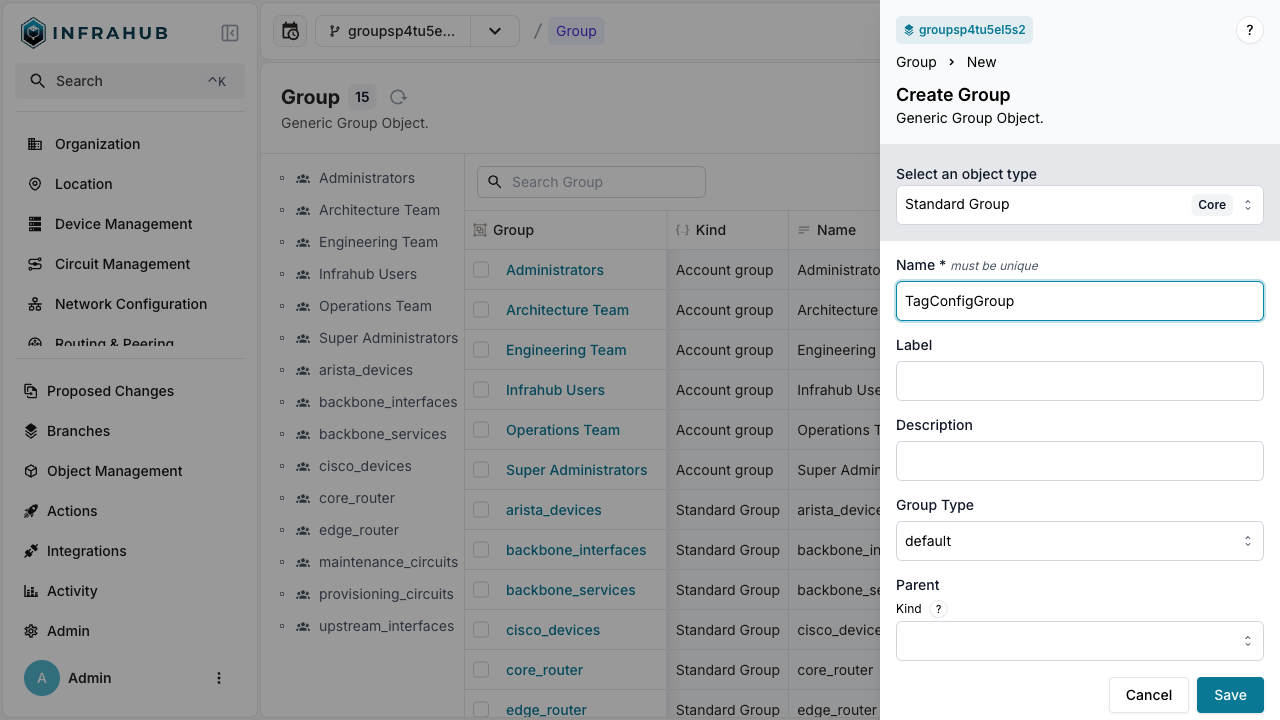This screenshot has height=720, width=1280.
Task: Open the Group Type dropdown
Action: click(x=1079, y=541)
